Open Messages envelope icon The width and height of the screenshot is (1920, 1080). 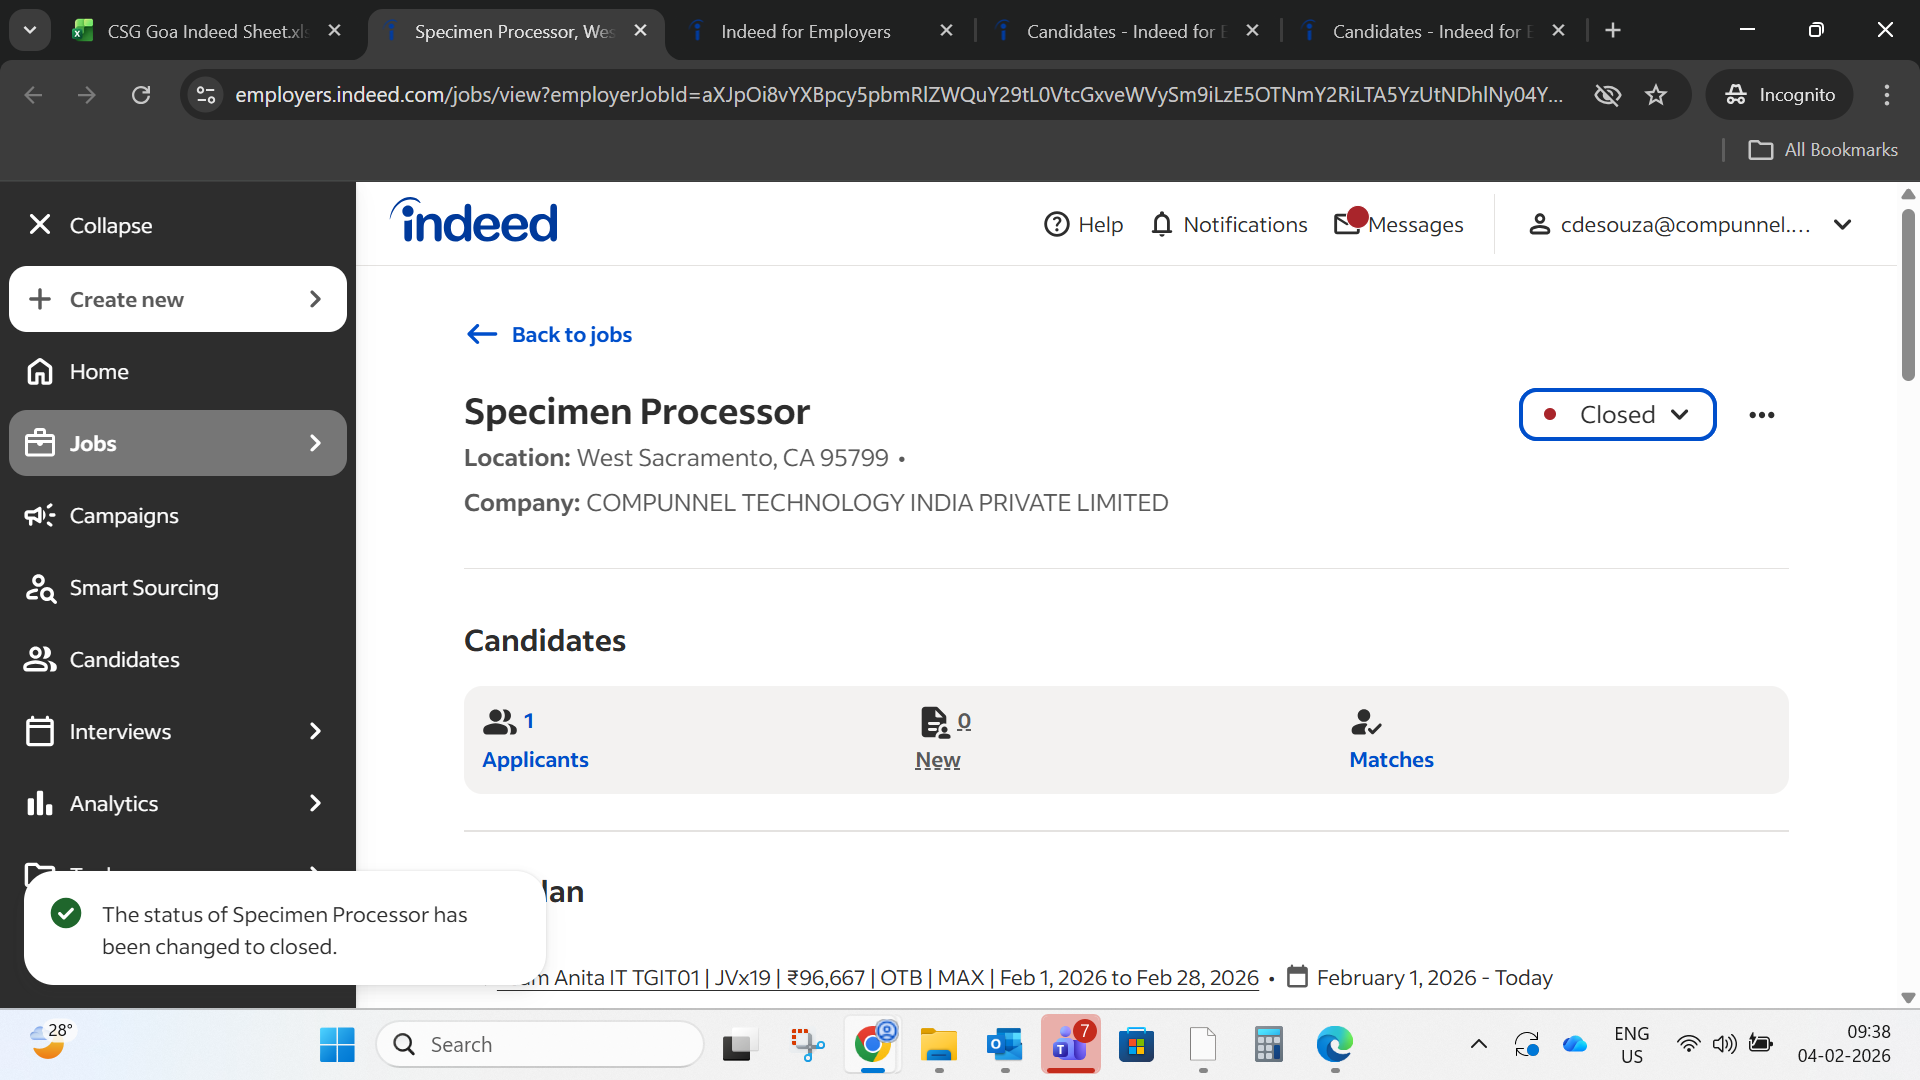point(1347,224)
